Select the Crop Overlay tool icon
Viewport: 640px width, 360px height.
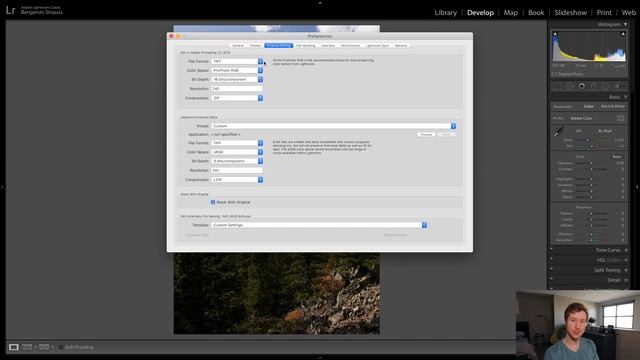click(558, 86)
